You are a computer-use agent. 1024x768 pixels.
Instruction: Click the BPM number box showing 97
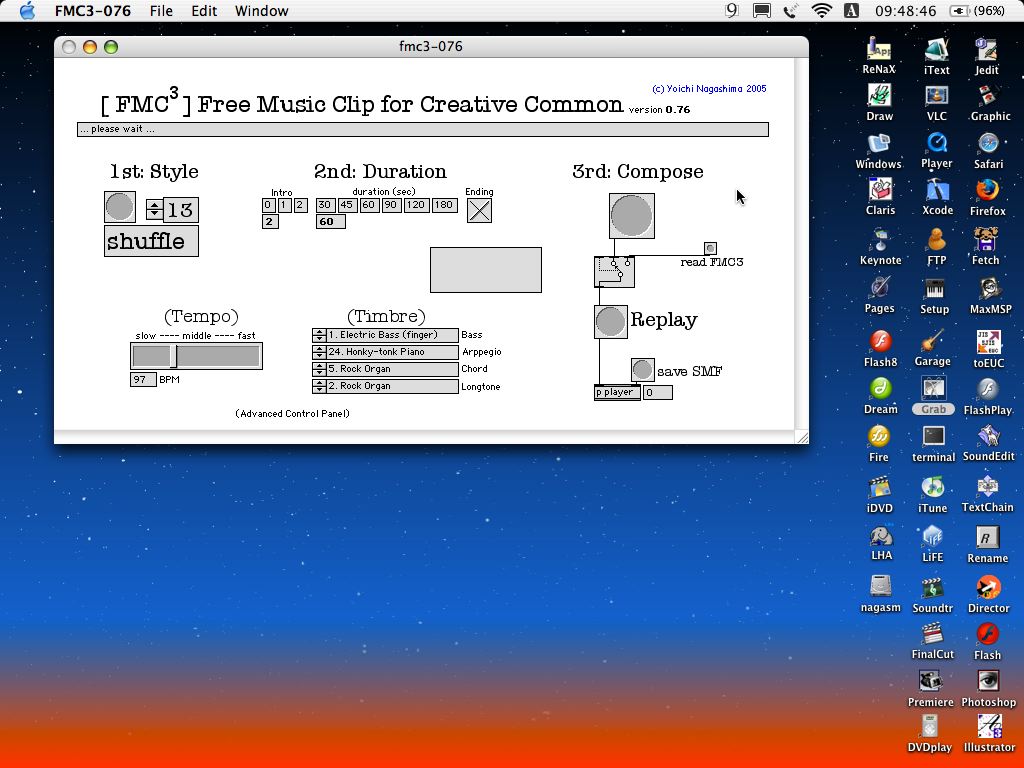[x=143, y=379]
